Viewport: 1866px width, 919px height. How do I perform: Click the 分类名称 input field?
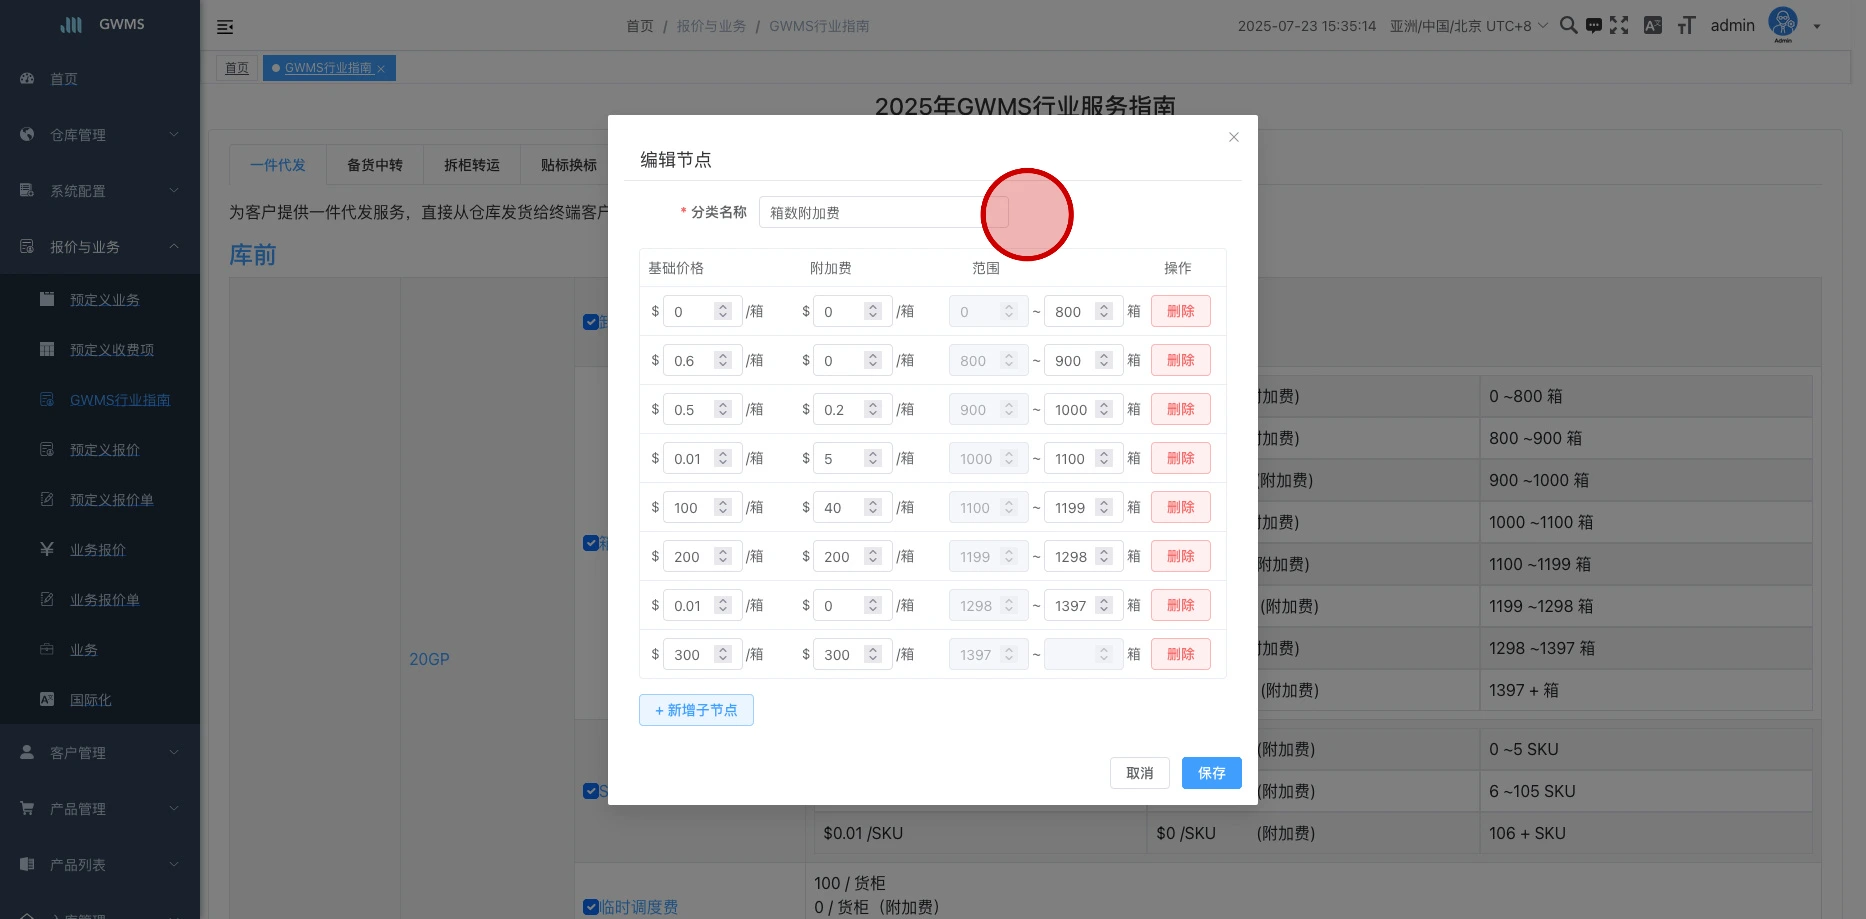[x=870, y=213]
